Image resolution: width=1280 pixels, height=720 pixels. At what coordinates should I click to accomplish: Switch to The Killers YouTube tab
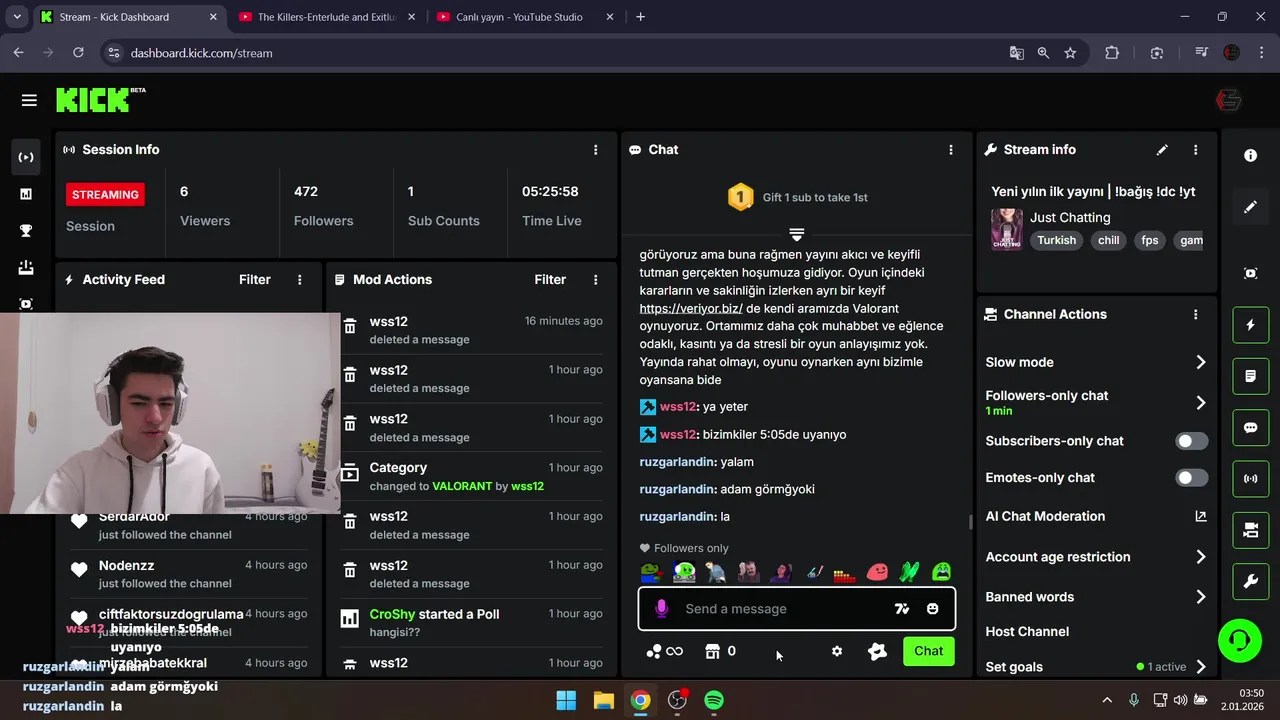coord(327,17)
